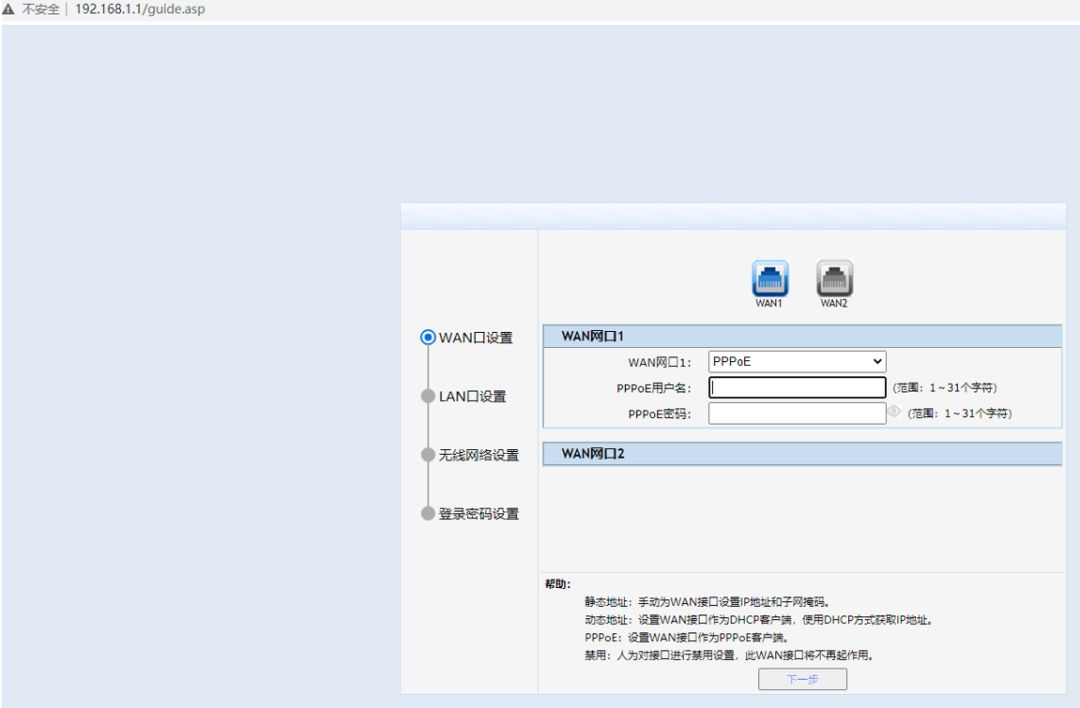Click the range hint beside PPPoE密码 field
The image size is (1080, 708).
(x=959, y=413)
